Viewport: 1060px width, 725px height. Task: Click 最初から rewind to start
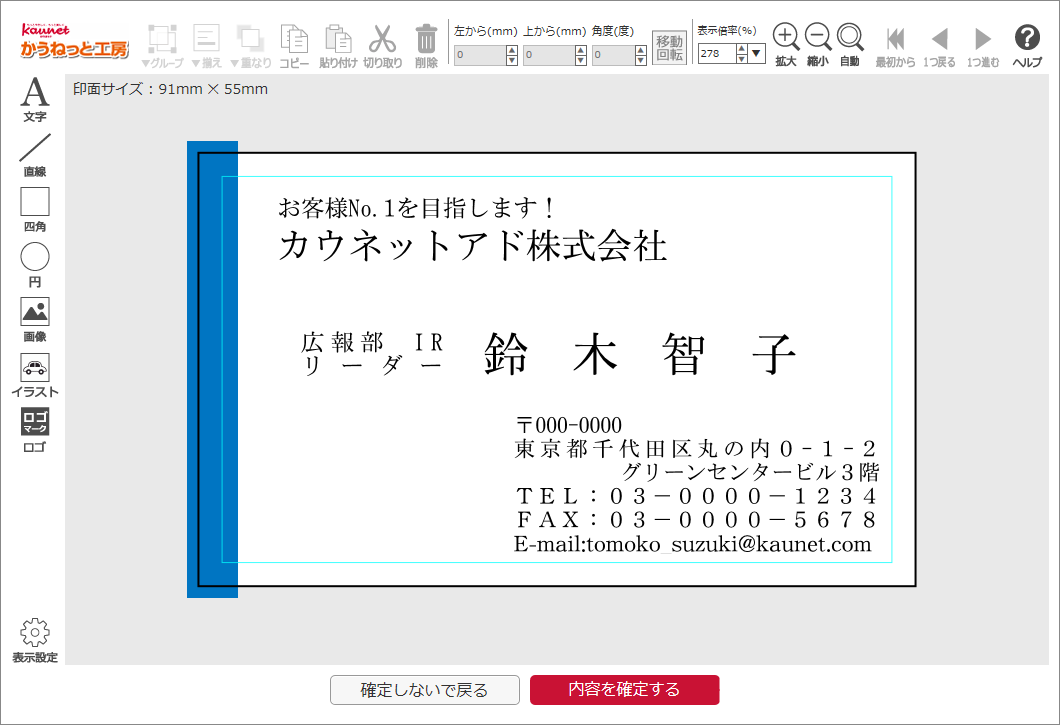tap(895, 46)
